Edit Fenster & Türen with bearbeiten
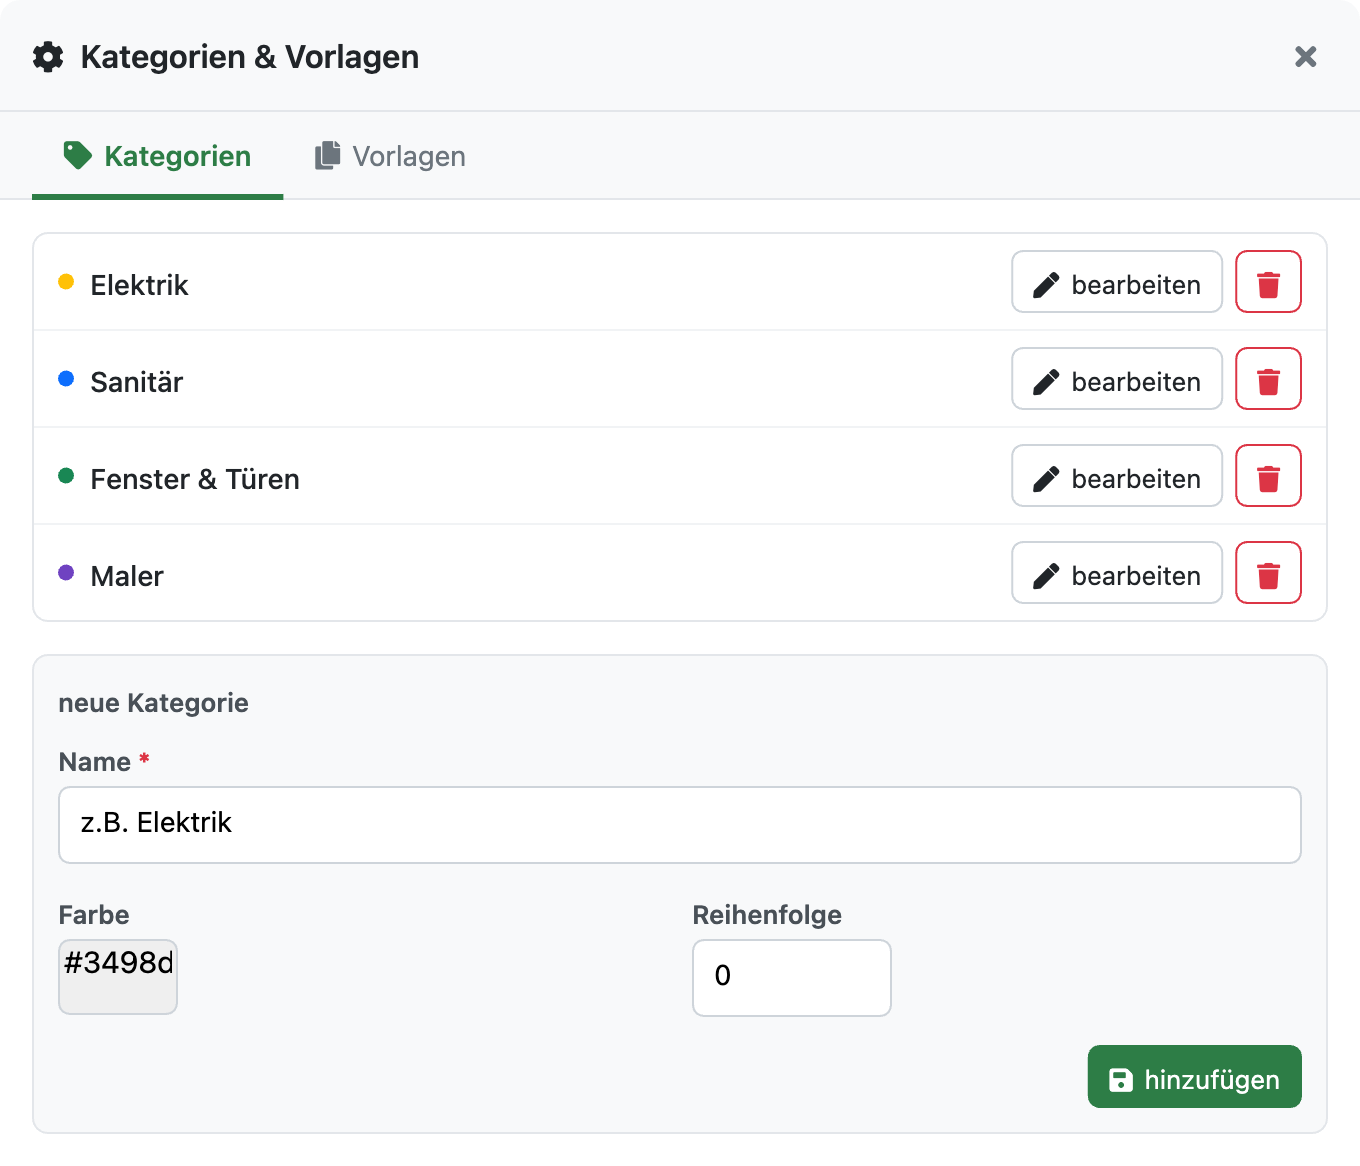 (1117, 476)
